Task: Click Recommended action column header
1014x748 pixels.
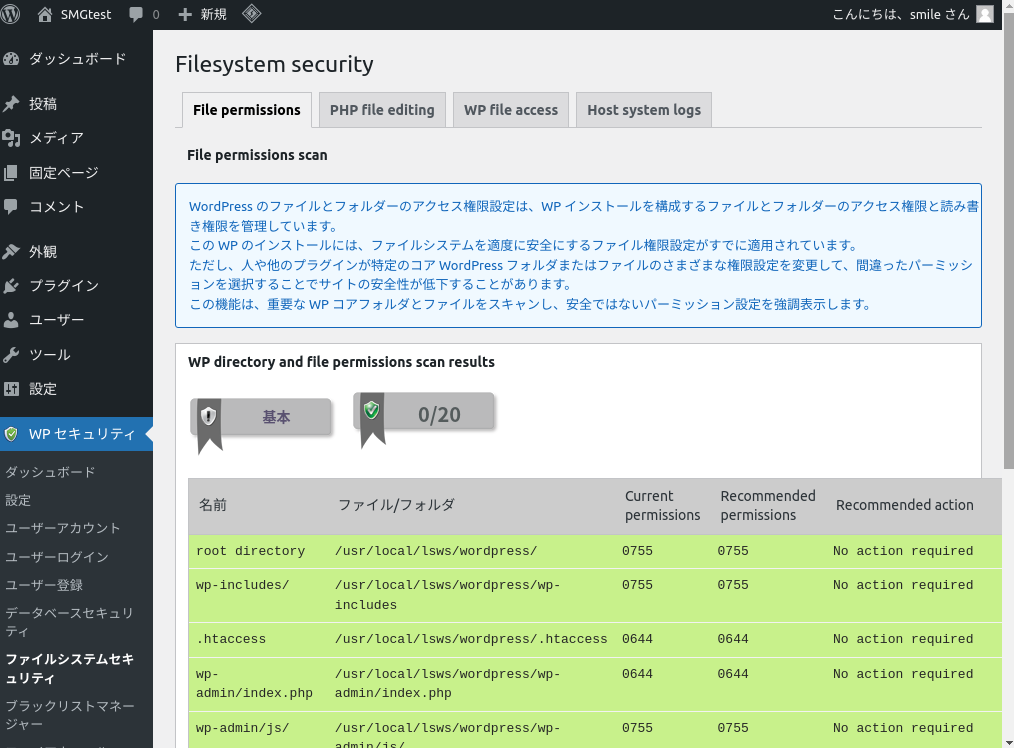Action: 904,505
